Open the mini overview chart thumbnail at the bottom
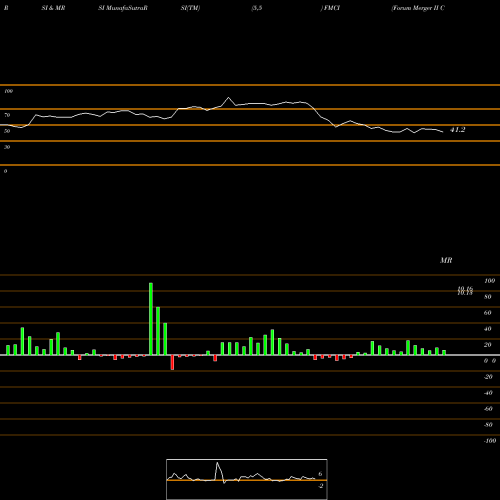 point(247,479)
